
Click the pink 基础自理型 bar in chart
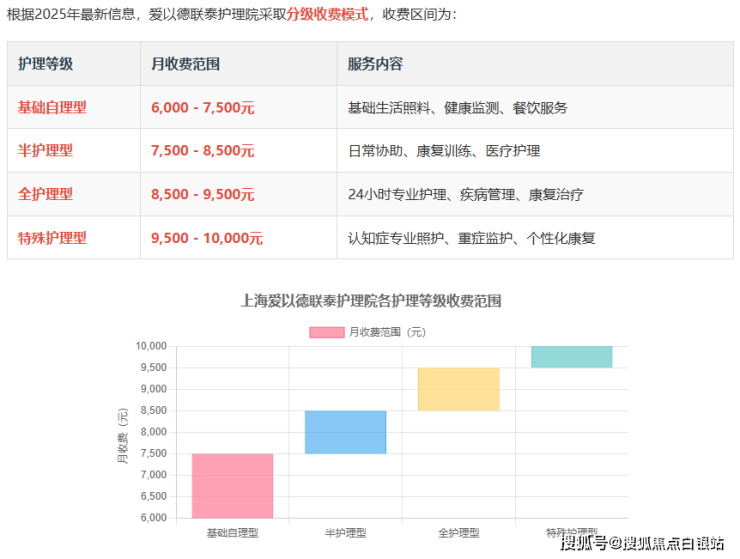coord(232,486)
